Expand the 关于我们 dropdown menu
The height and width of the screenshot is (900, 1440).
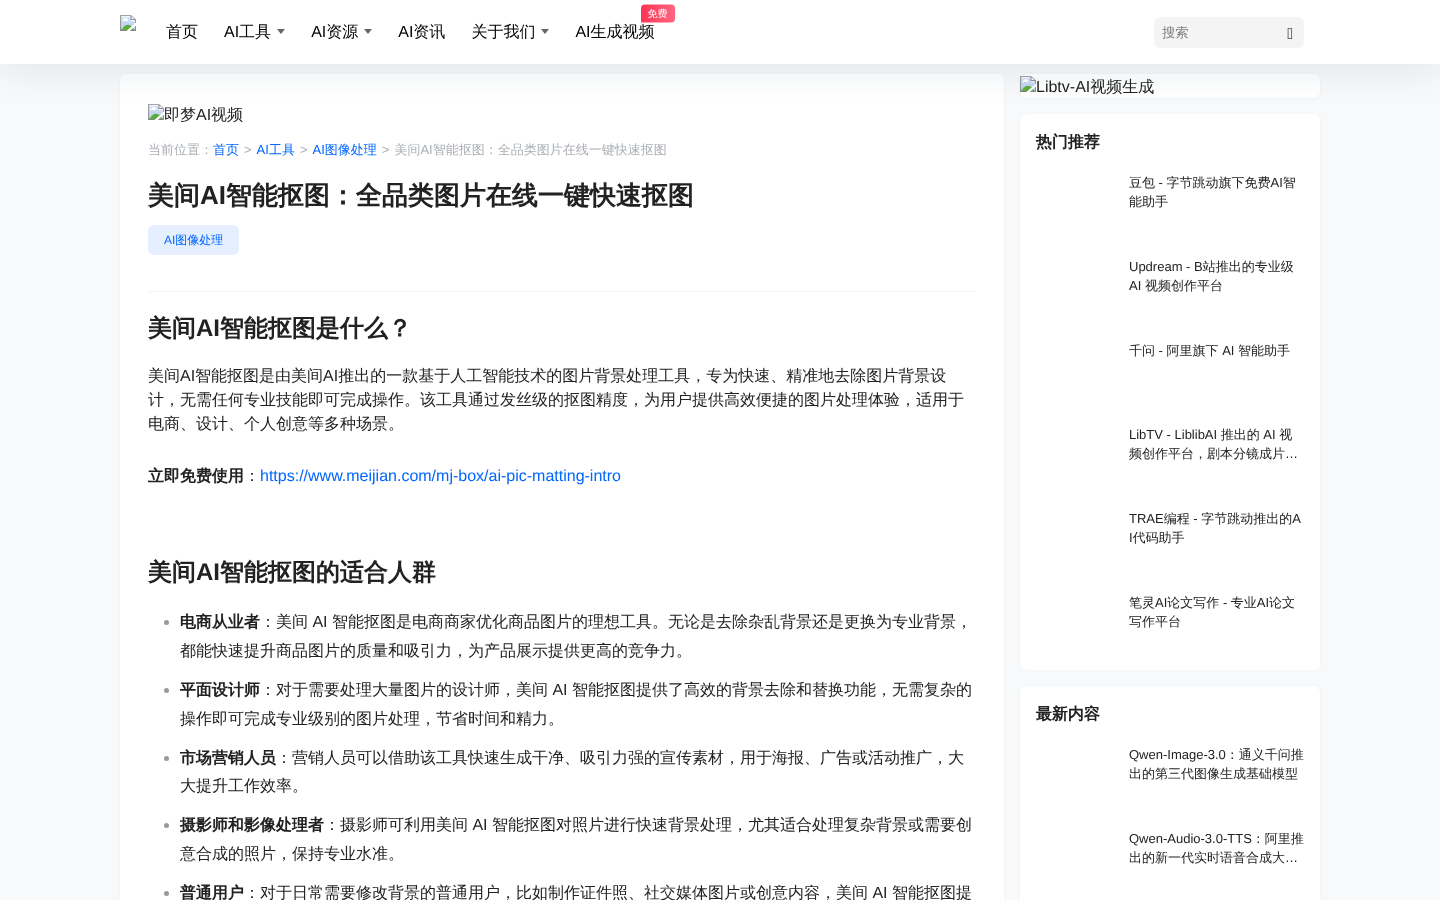(510, 32)
